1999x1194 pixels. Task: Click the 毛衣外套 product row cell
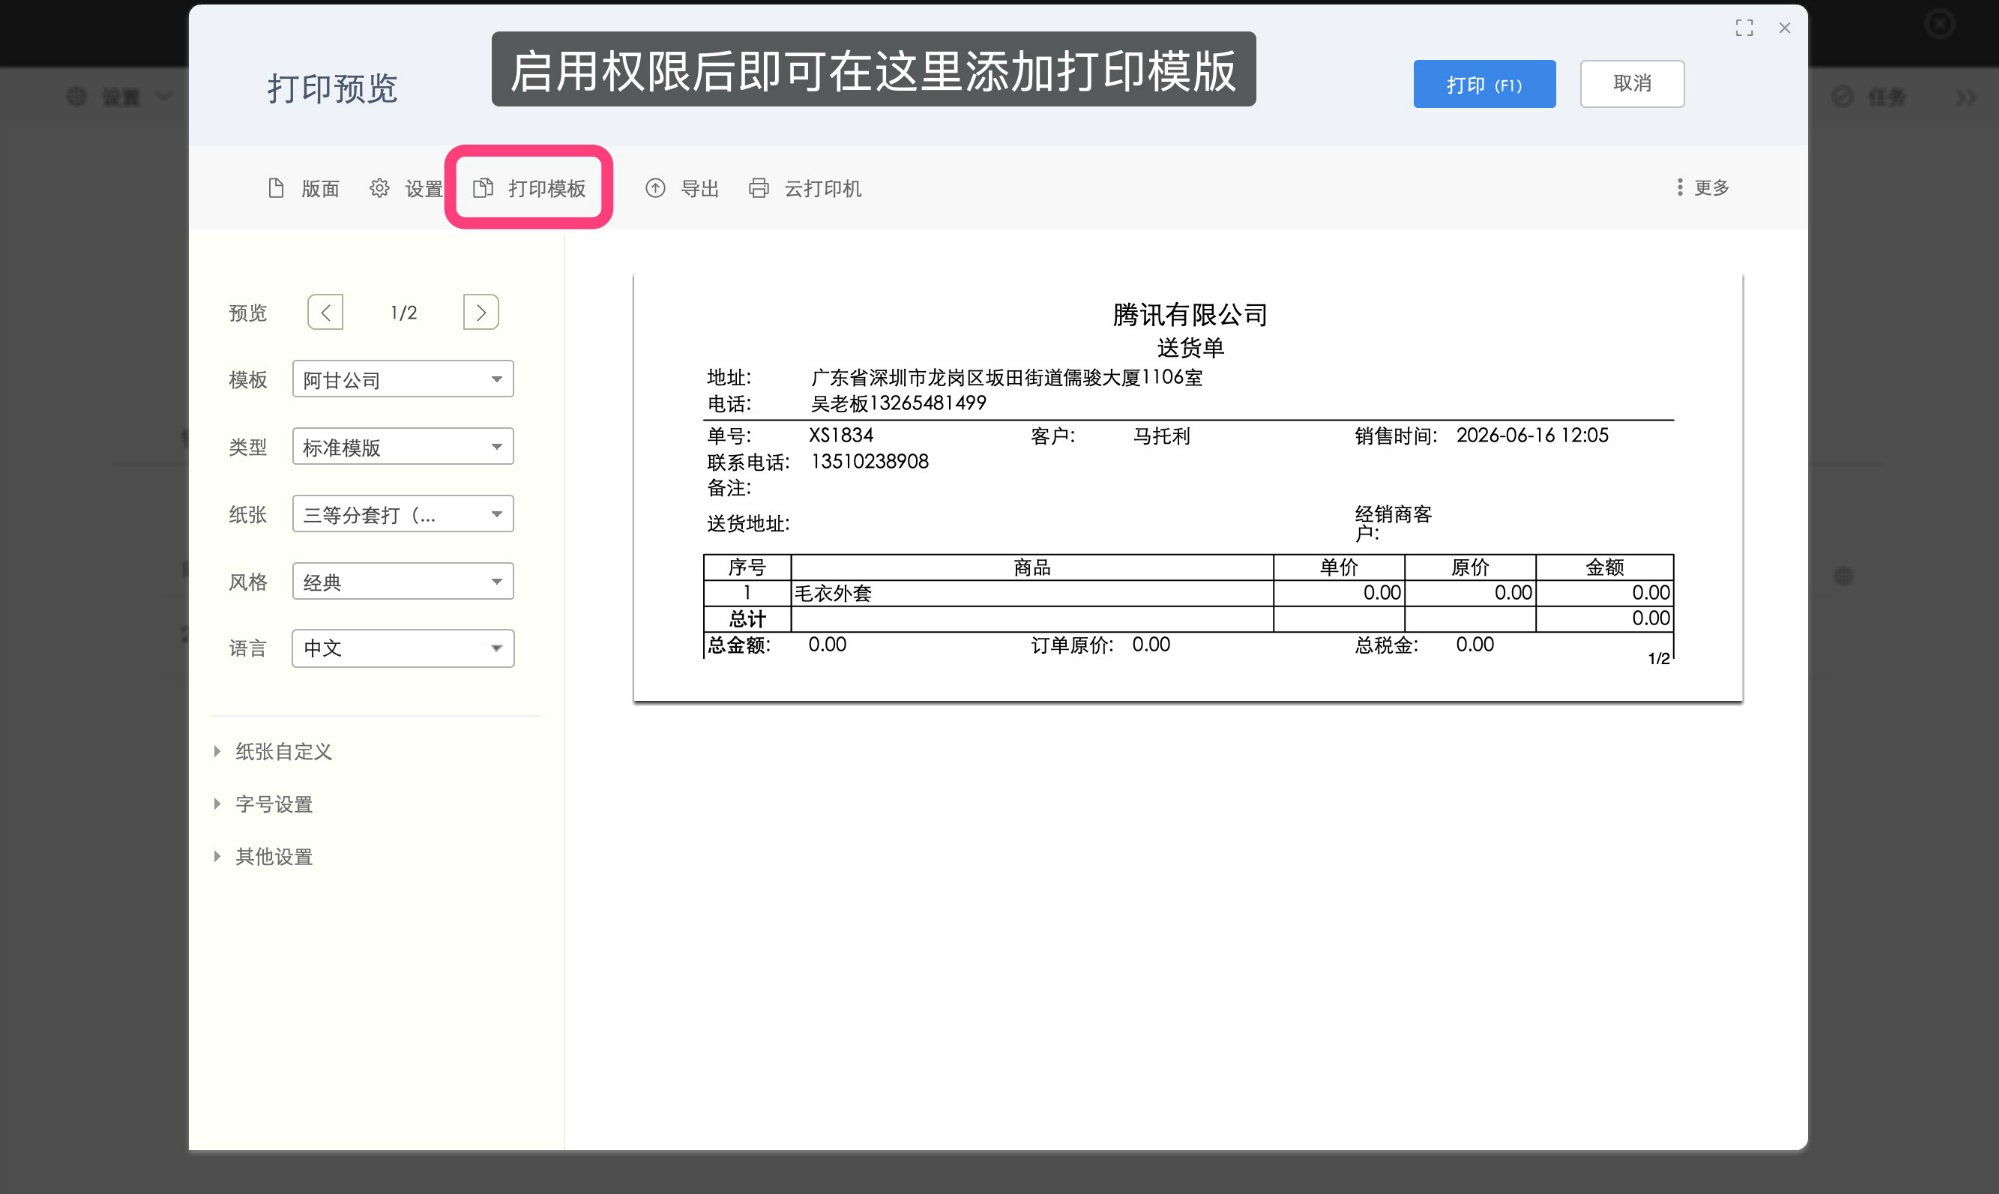coord(1032,593)
